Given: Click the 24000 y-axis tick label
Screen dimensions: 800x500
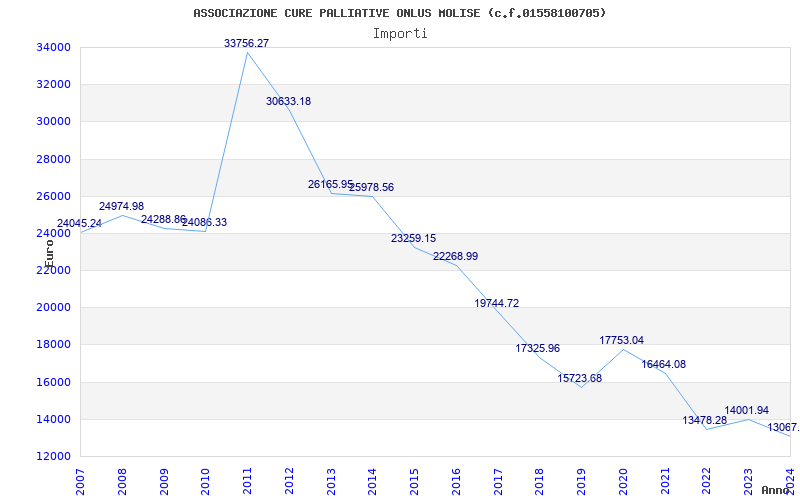Looking at the screenshot, I should point(53,234).
